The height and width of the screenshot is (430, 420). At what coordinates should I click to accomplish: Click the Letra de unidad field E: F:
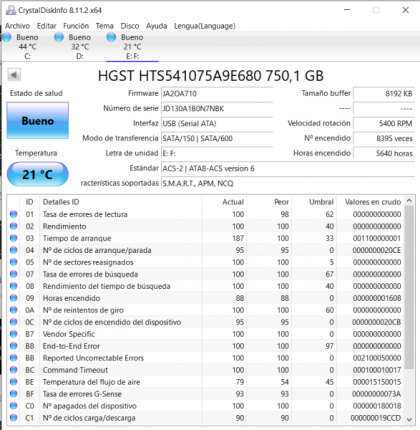tap(217, 153)
